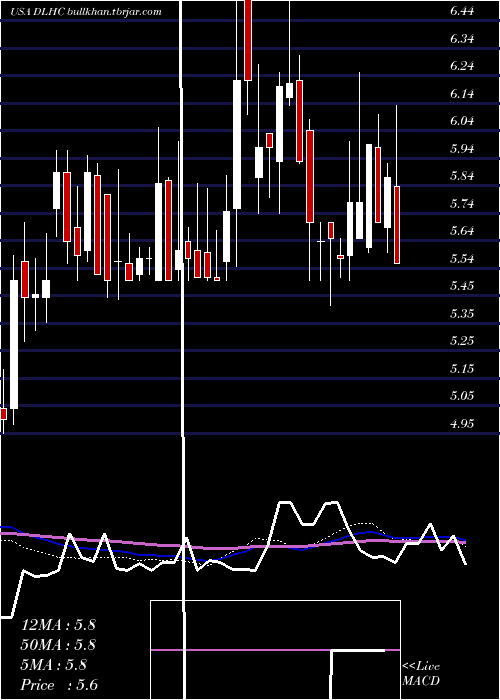Click the 6.04 price axis label

[462, 121]
